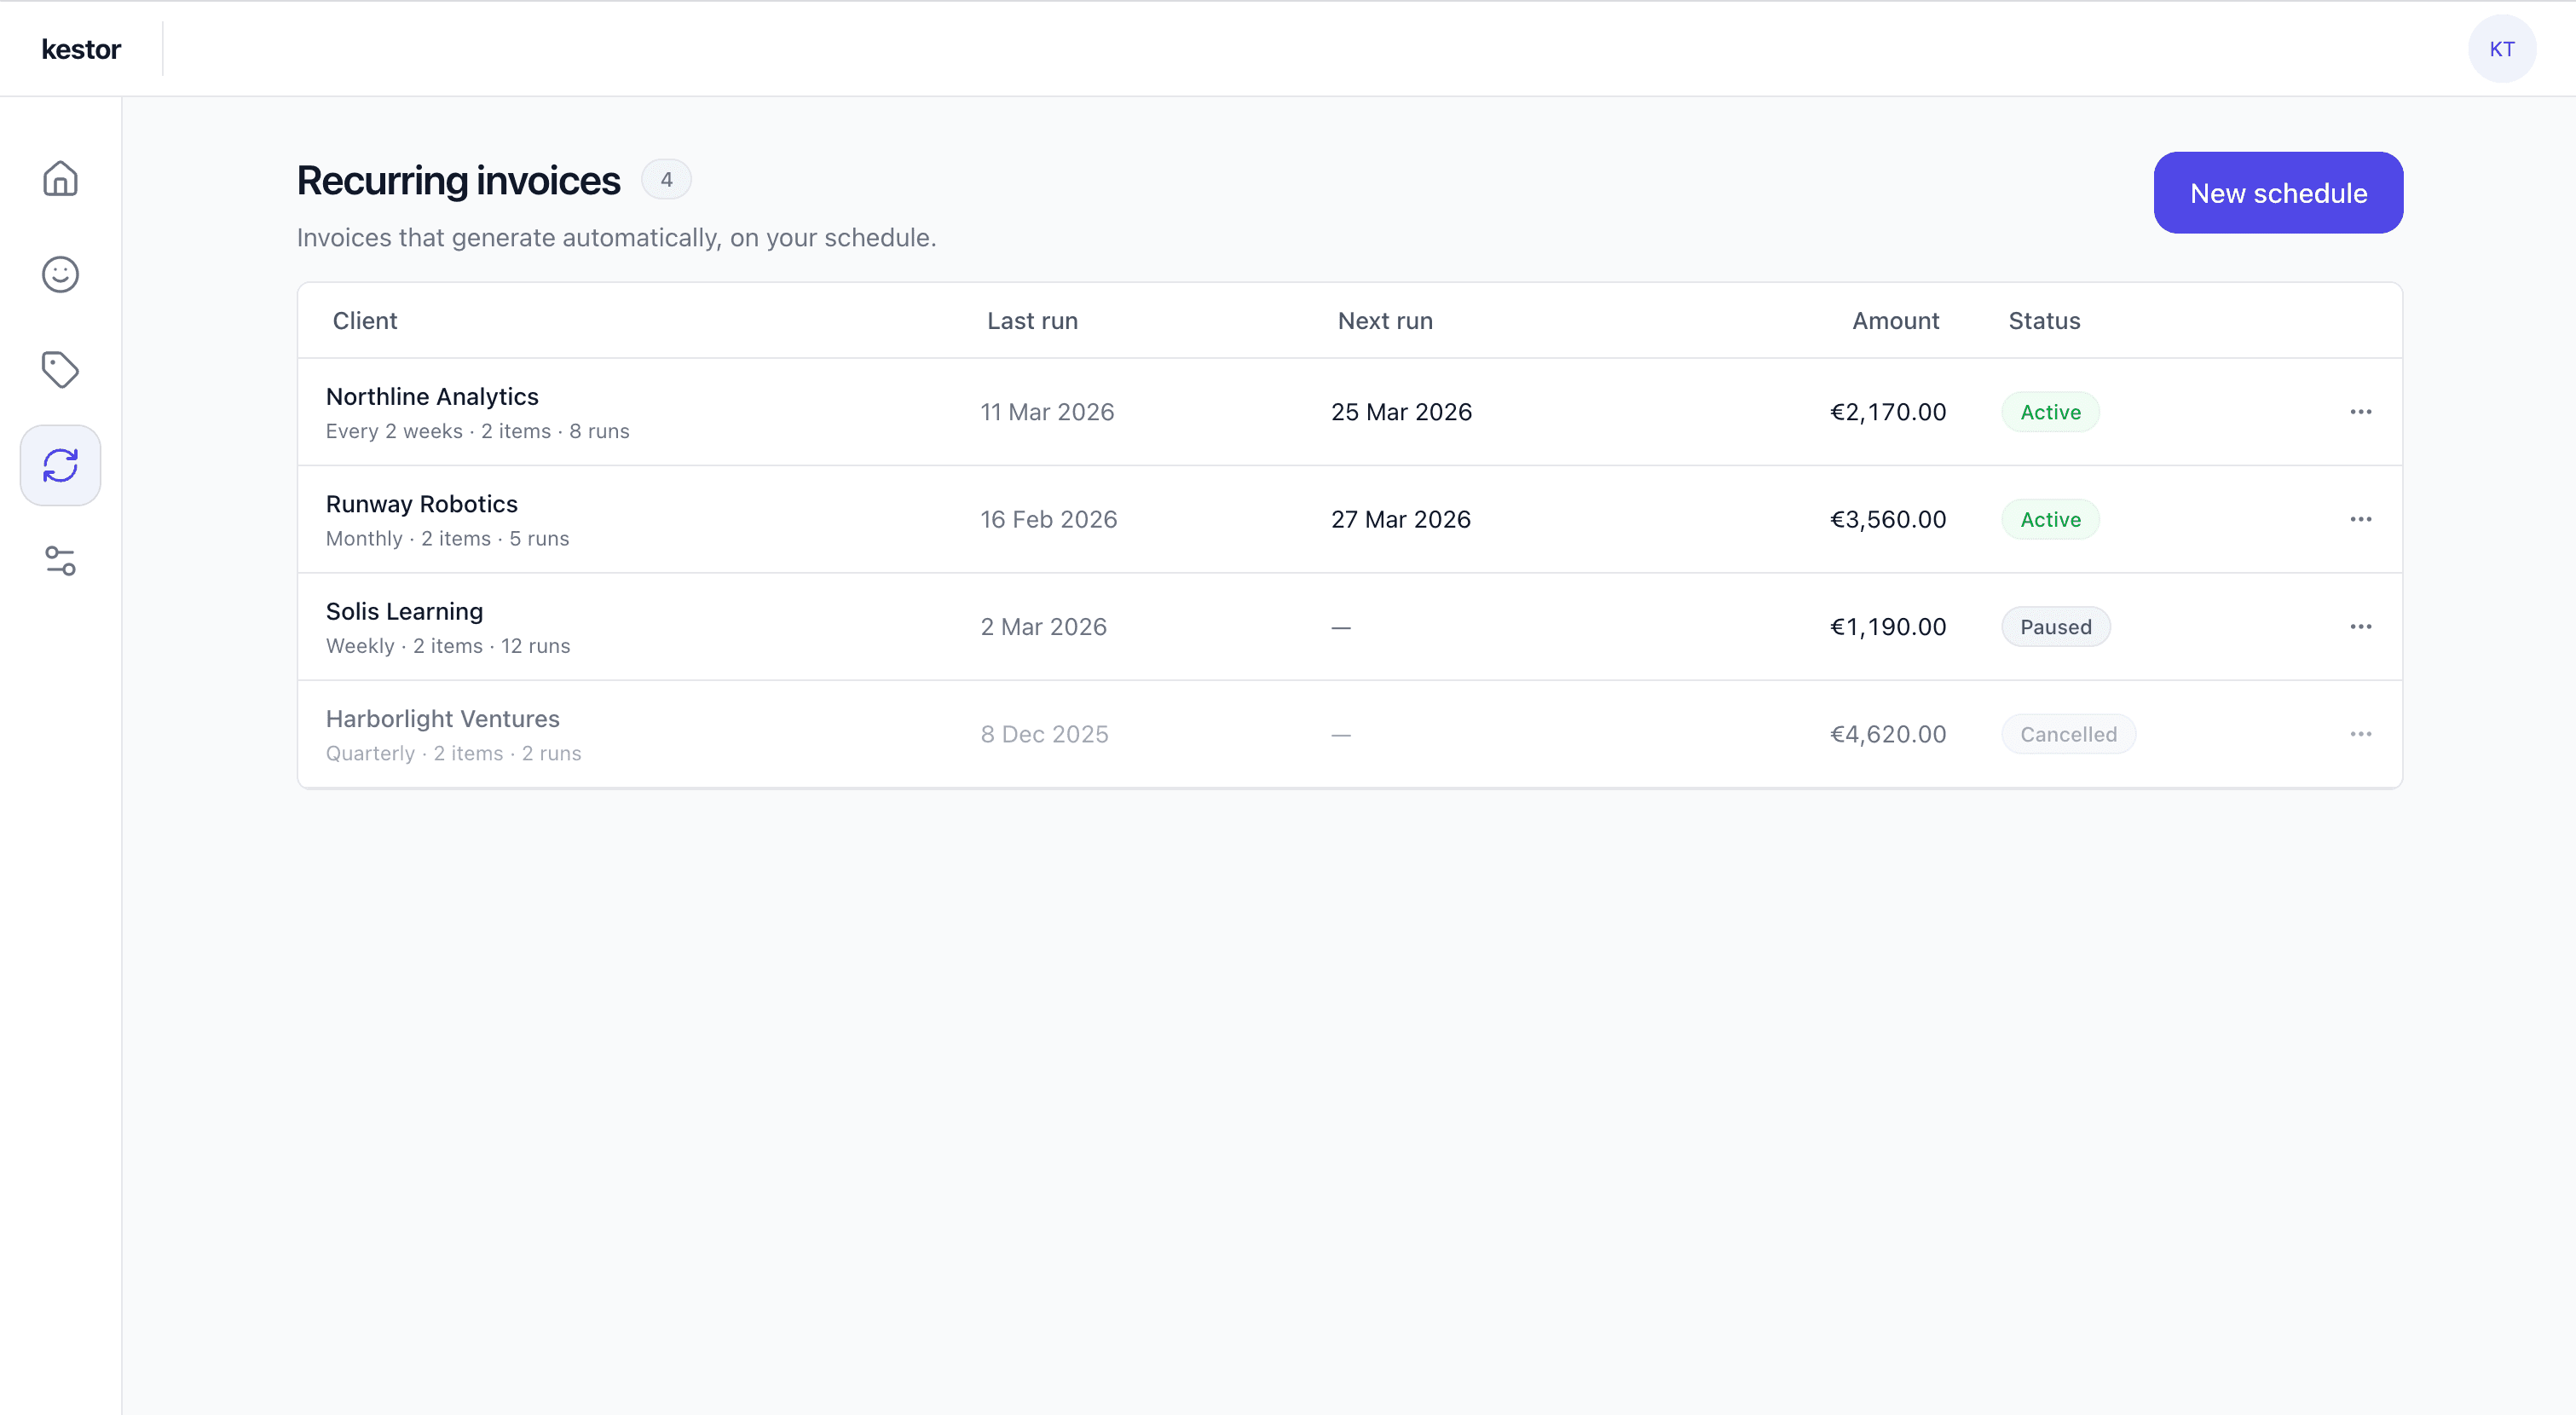Sort by the Last run column header
Screen dimensions: 2576x1415
point(1032,320)
